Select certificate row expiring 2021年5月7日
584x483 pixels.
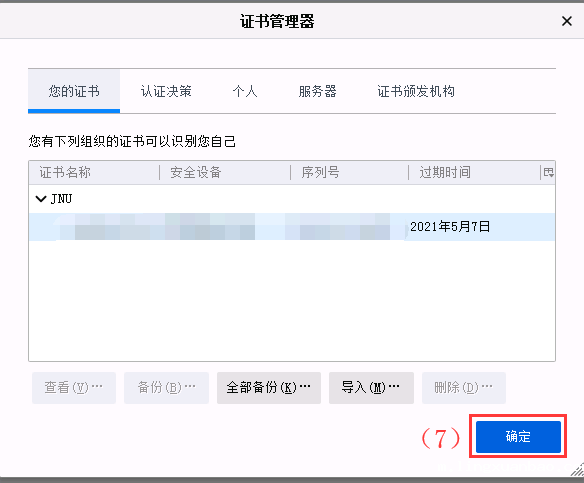pos(292,227)
